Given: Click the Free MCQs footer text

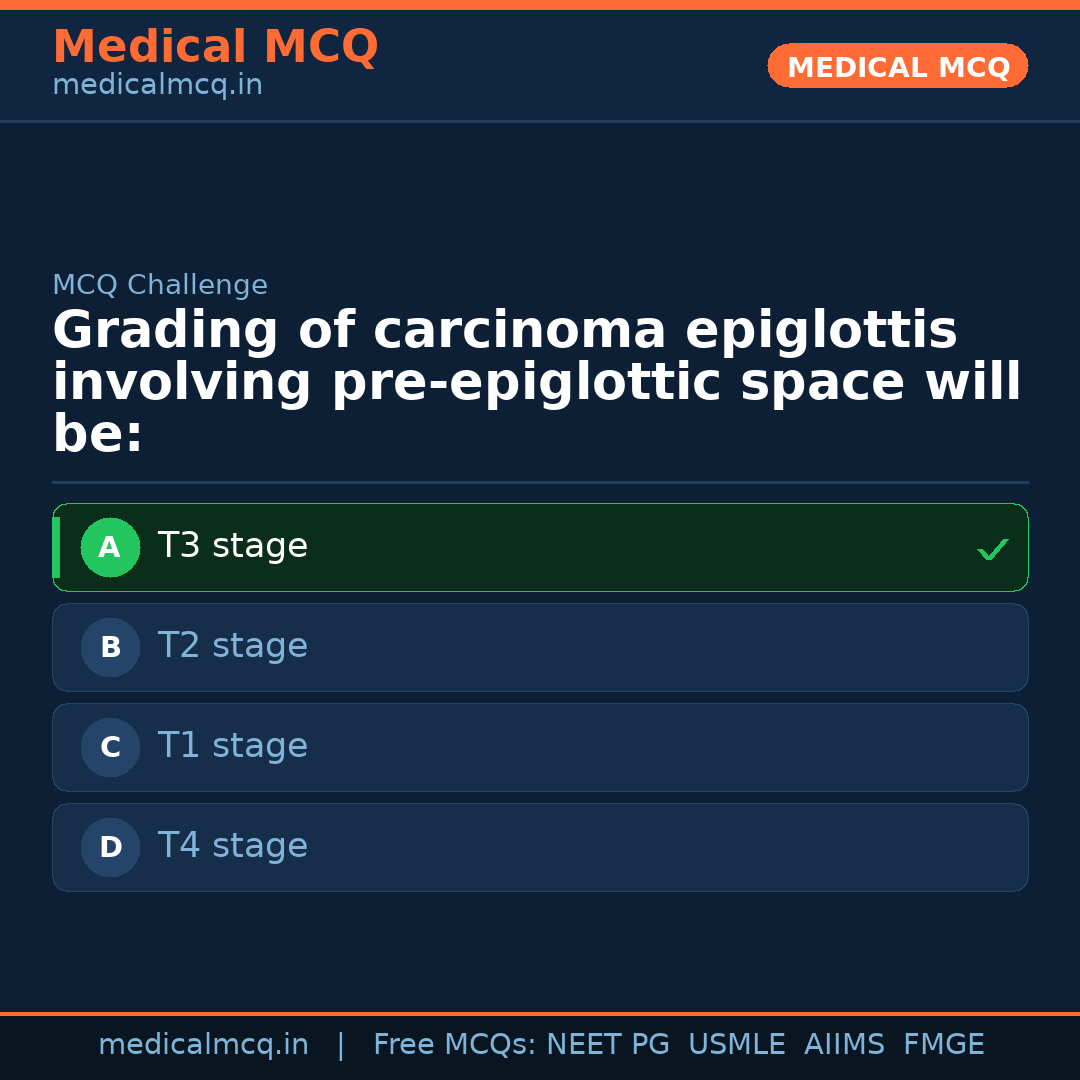Looking at the screenshot, I should pos(454,1045).
